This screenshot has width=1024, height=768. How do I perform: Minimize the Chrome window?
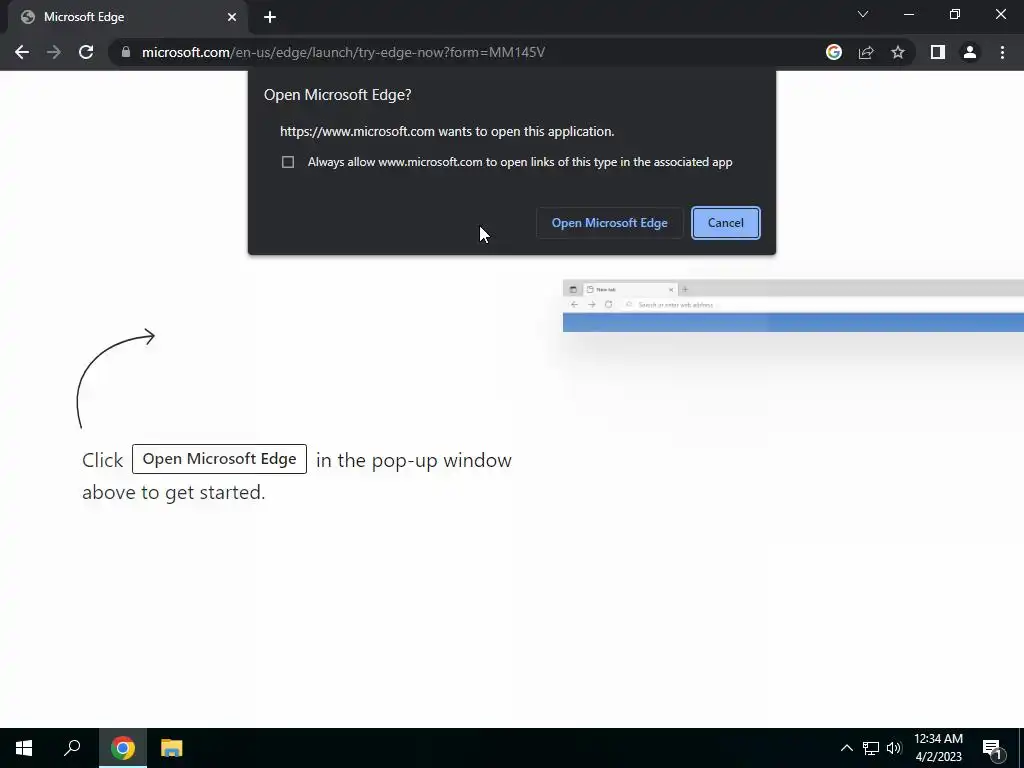click(908, 14)
